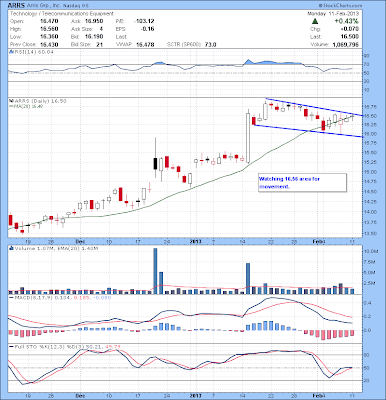386x400 pixels.
Task: Click the Technology / Telecommunications Equipment sector label
Action: pos(62,14)
